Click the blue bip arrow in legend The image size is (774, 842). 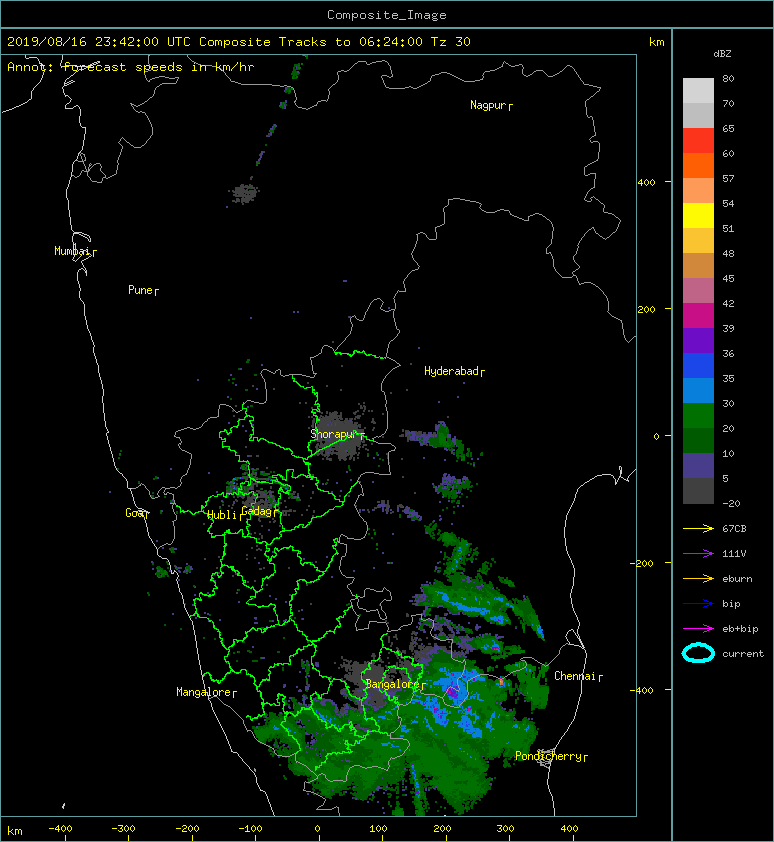click(x=698, y=604)
